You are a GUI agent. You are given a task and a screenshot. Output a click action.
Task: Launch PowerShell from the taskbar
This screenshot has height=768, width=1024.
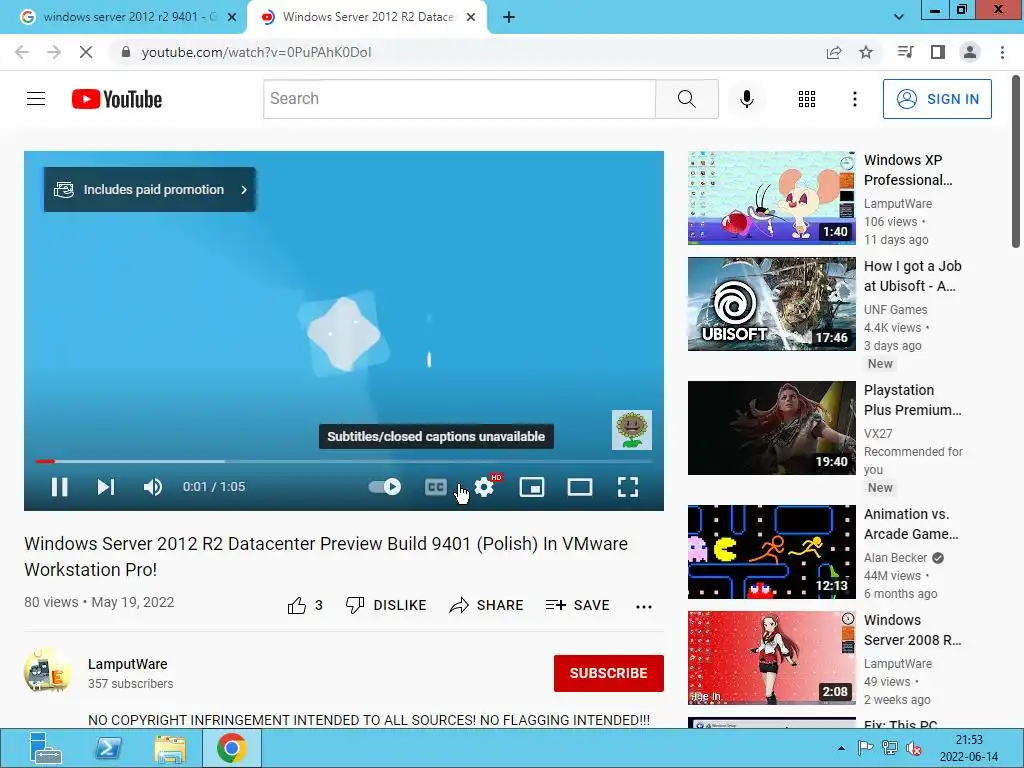(109, 748)
